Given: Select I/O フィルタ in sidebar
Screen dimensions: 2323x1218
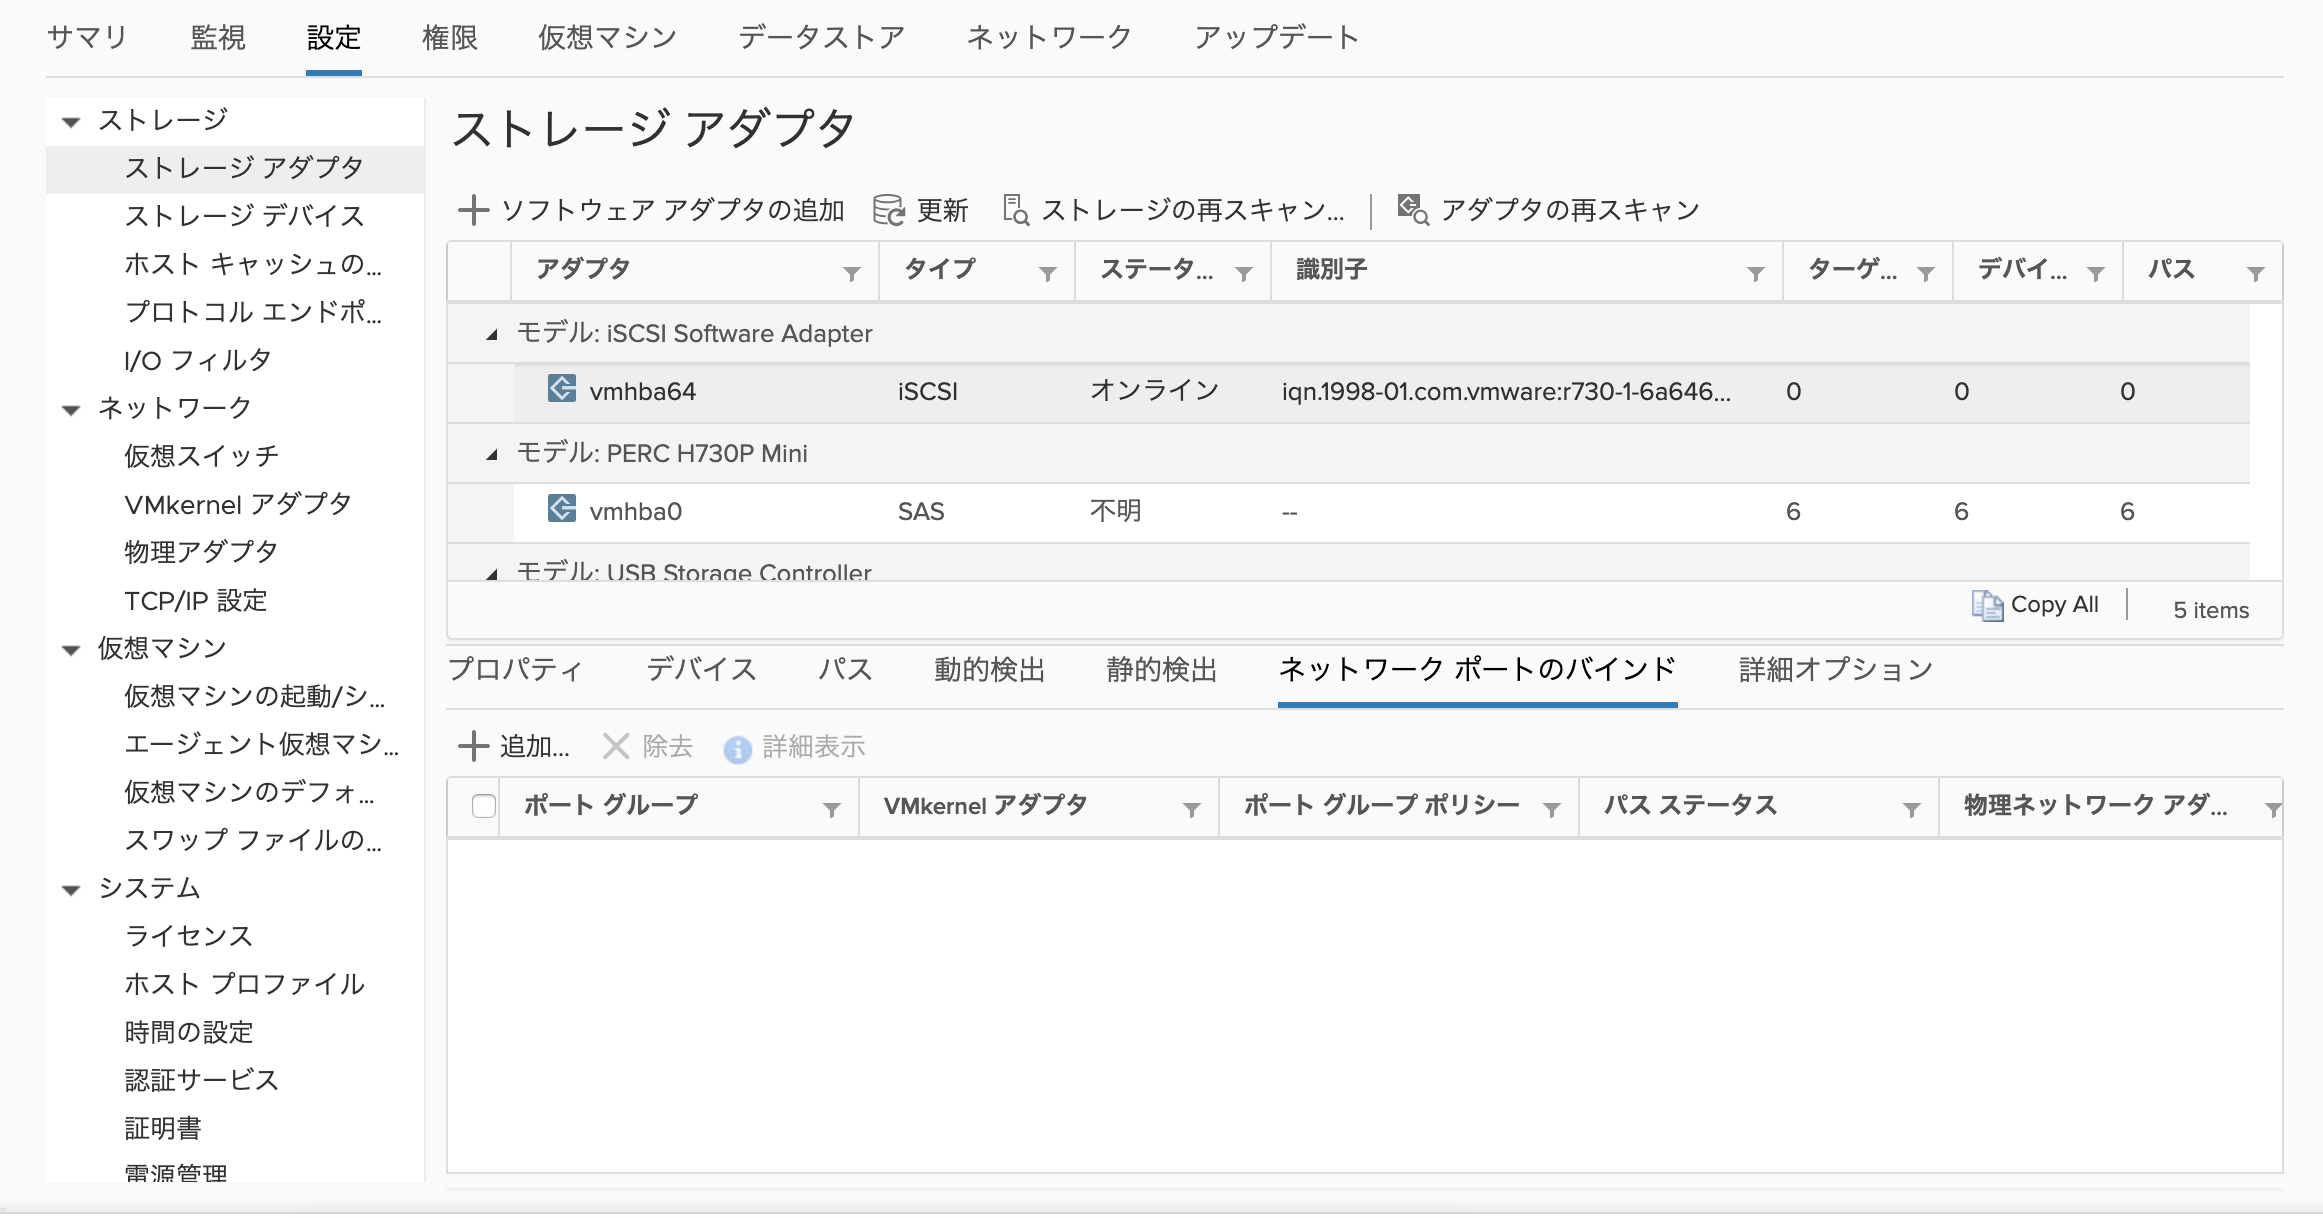Looking at the screenshot, I should (x=198, y=360).
